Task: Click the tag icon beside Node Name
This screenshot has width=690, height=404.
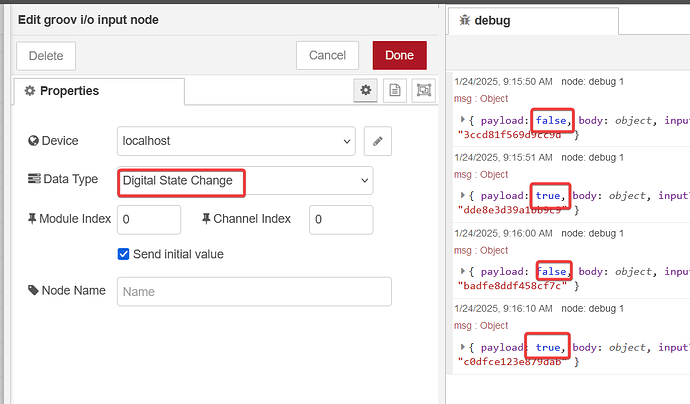Action: pyautogui.click(x=34, y=291)
